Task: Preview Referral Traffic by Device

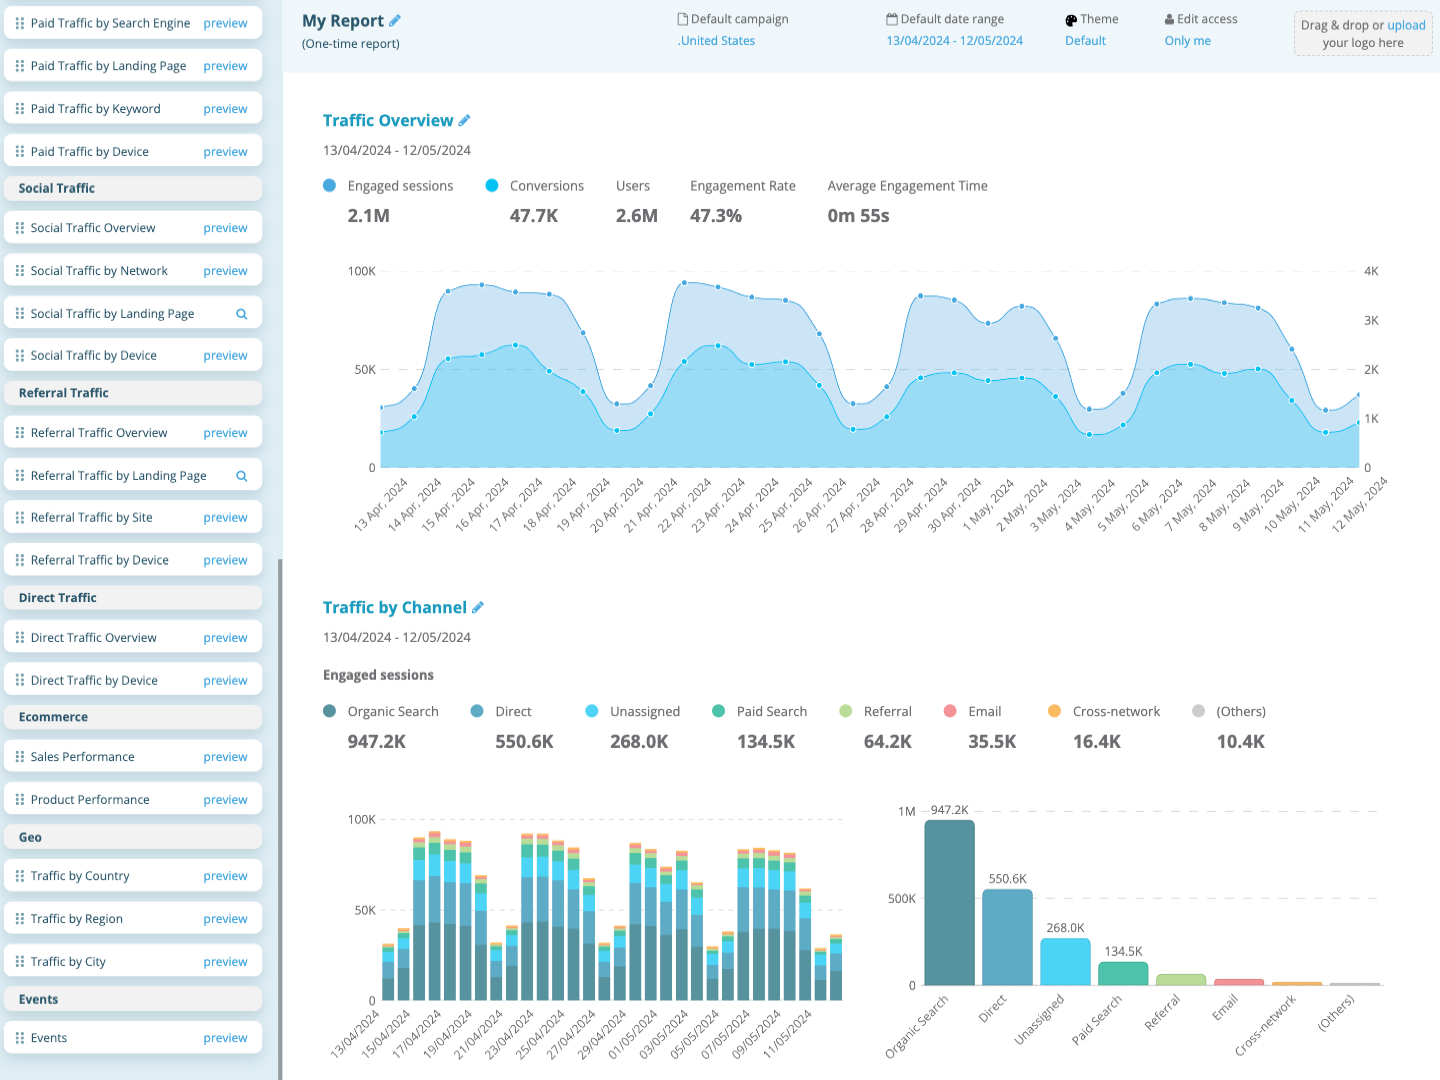Action: pos(225,561)
